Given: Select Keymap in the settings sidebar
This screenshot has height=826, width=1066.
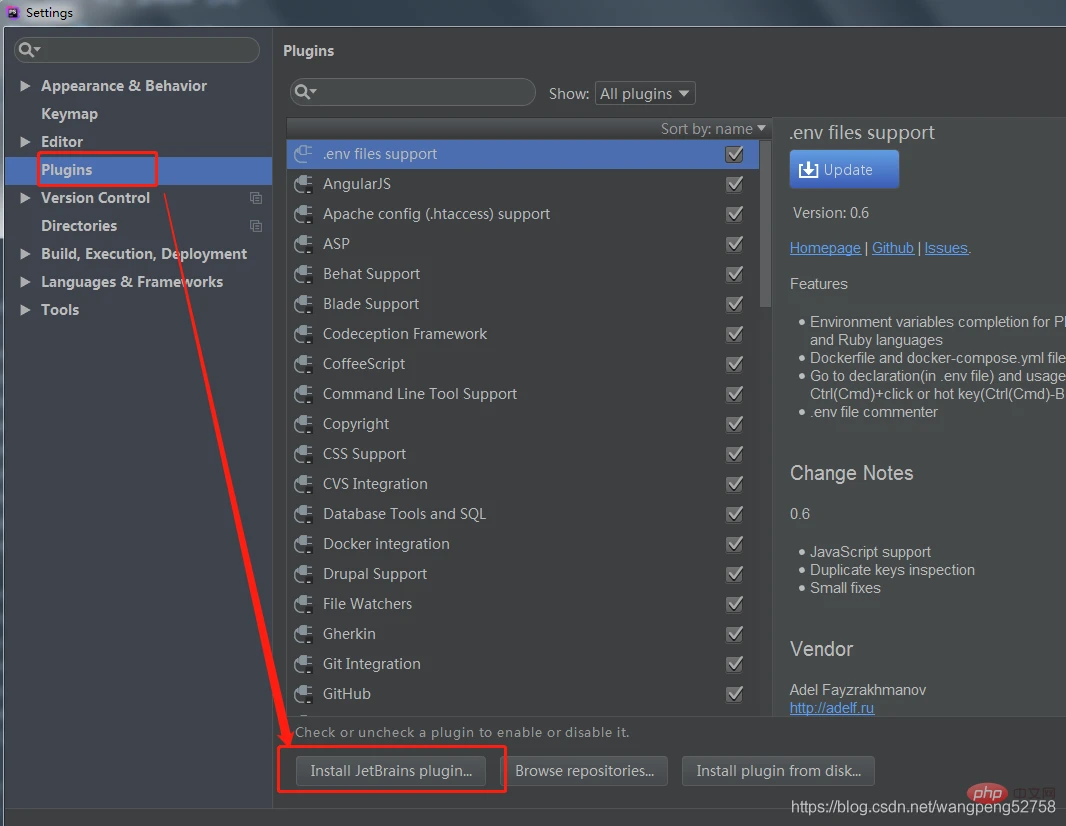Looking at the screenshot, I should [69, 114].
